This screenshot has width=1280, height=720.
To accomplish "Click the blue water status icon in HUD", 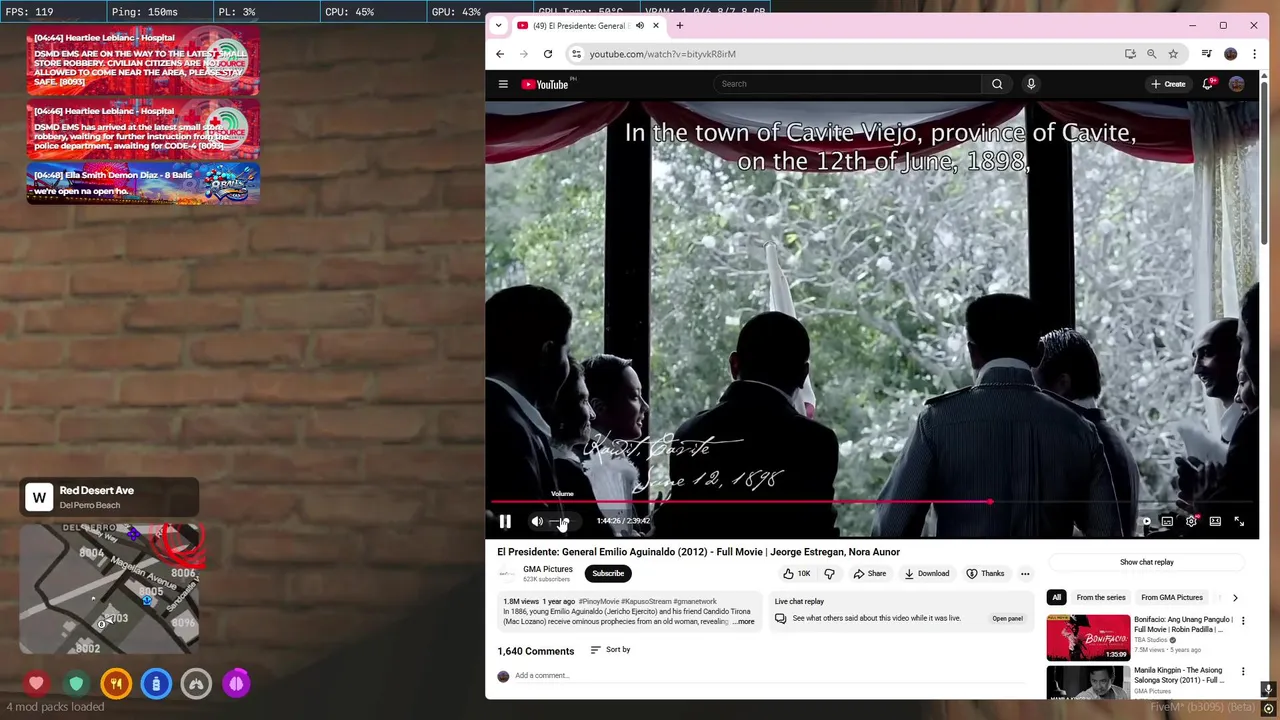I will [x=156, y=684].
